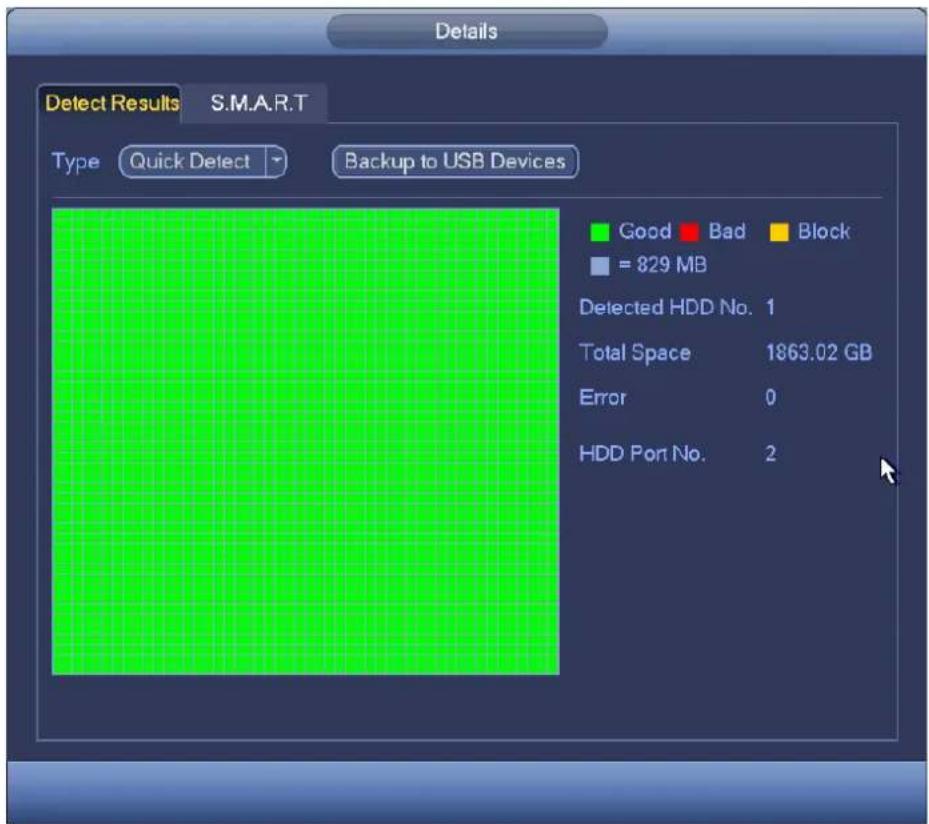The width and height of the screenshot is (929, 824).
Task: Click the Detected HDD No. label
Action: [665, 307]
